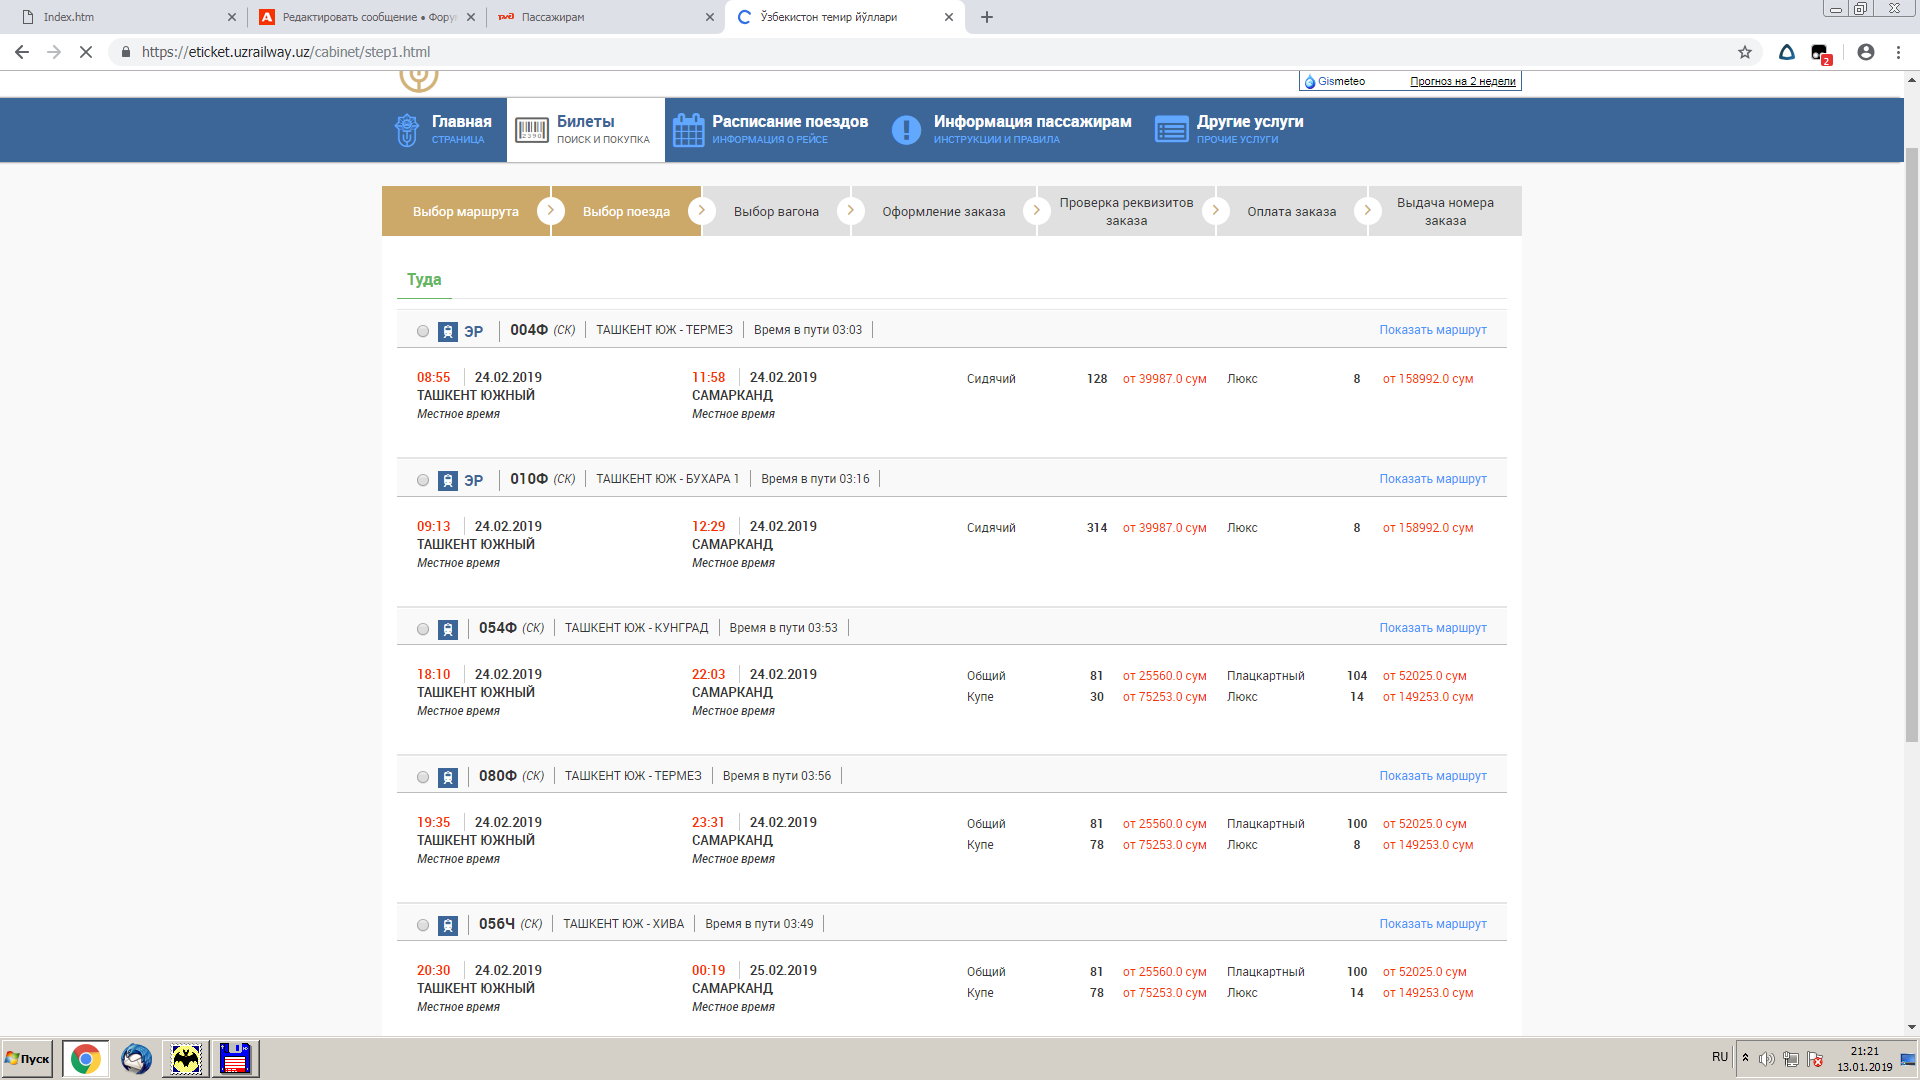Click Купе price for train 080Ф

pos(1164,845)
